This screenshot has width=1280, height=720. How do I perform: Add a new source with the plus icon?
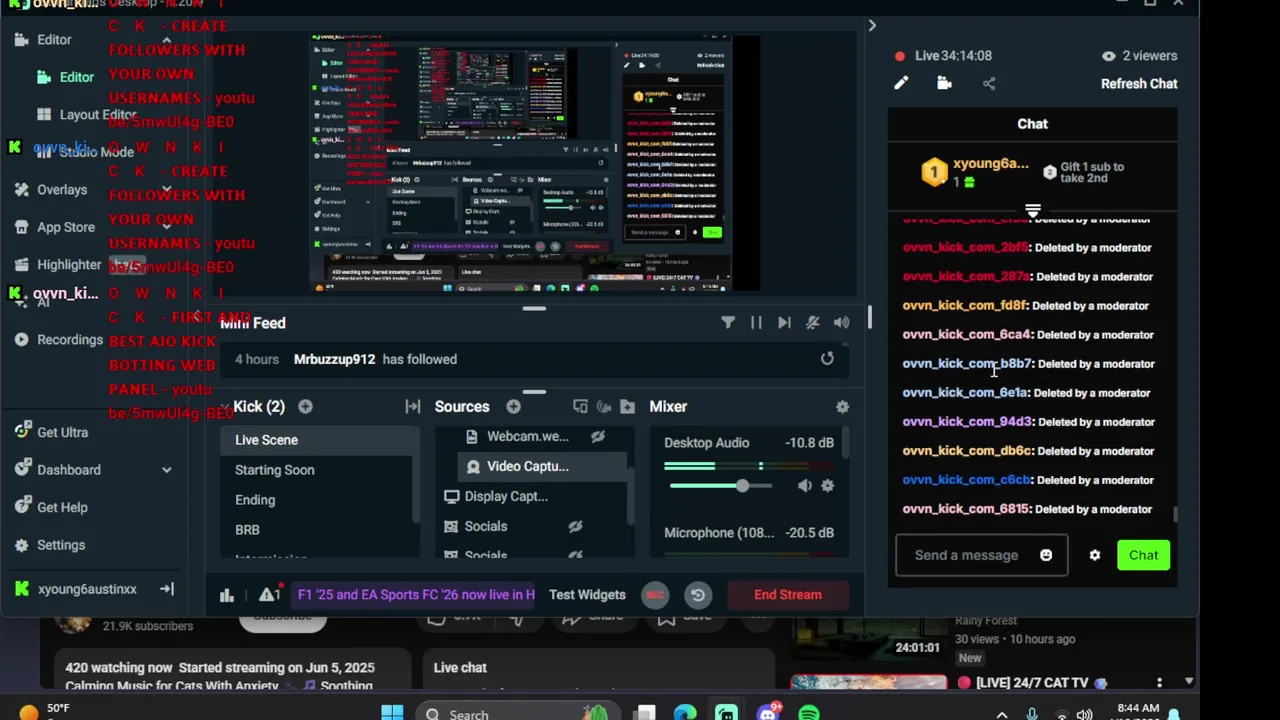pyautogui.click(x=513, y=407)
